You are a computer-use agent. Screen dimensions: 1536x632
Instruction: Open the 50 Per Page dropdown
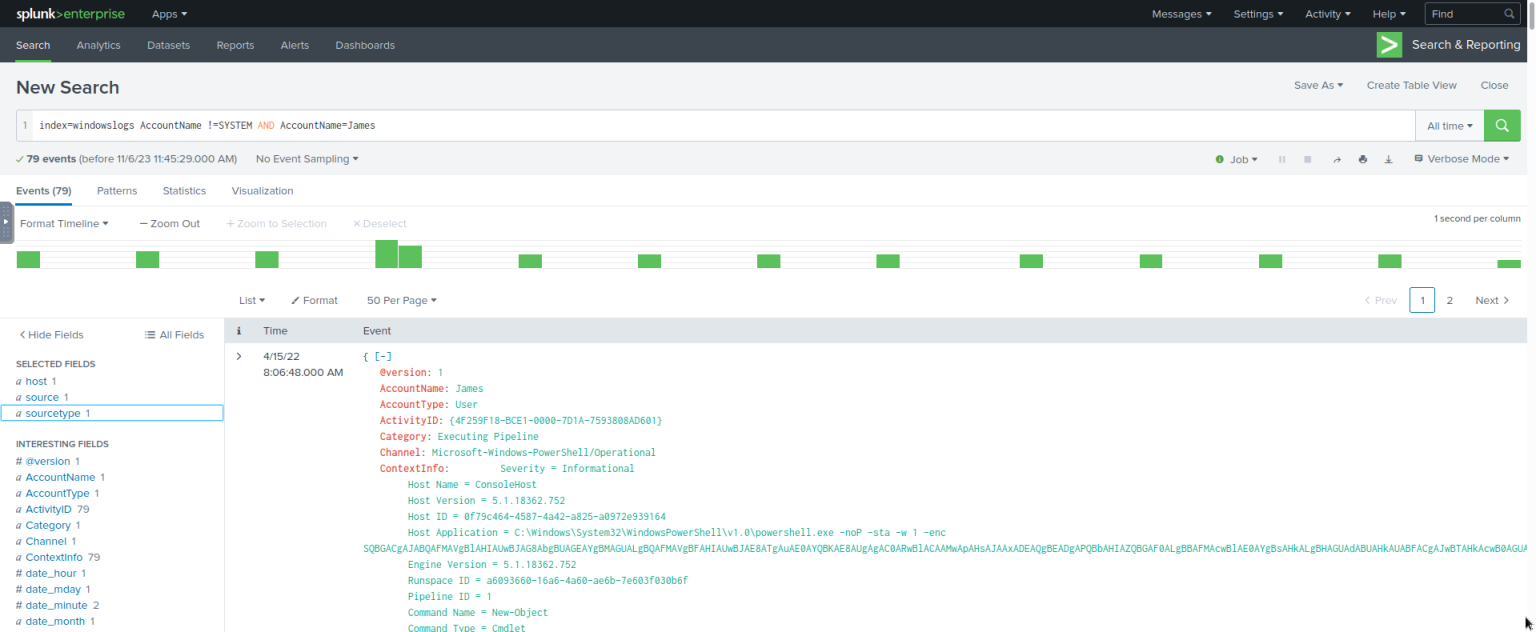(x=401, y=300)
